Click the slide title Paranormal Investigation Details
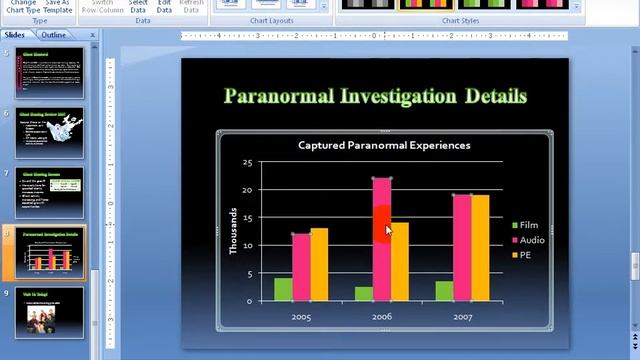Image resolution: width=640 pixels, height=360 pixels. click(376, 96)
